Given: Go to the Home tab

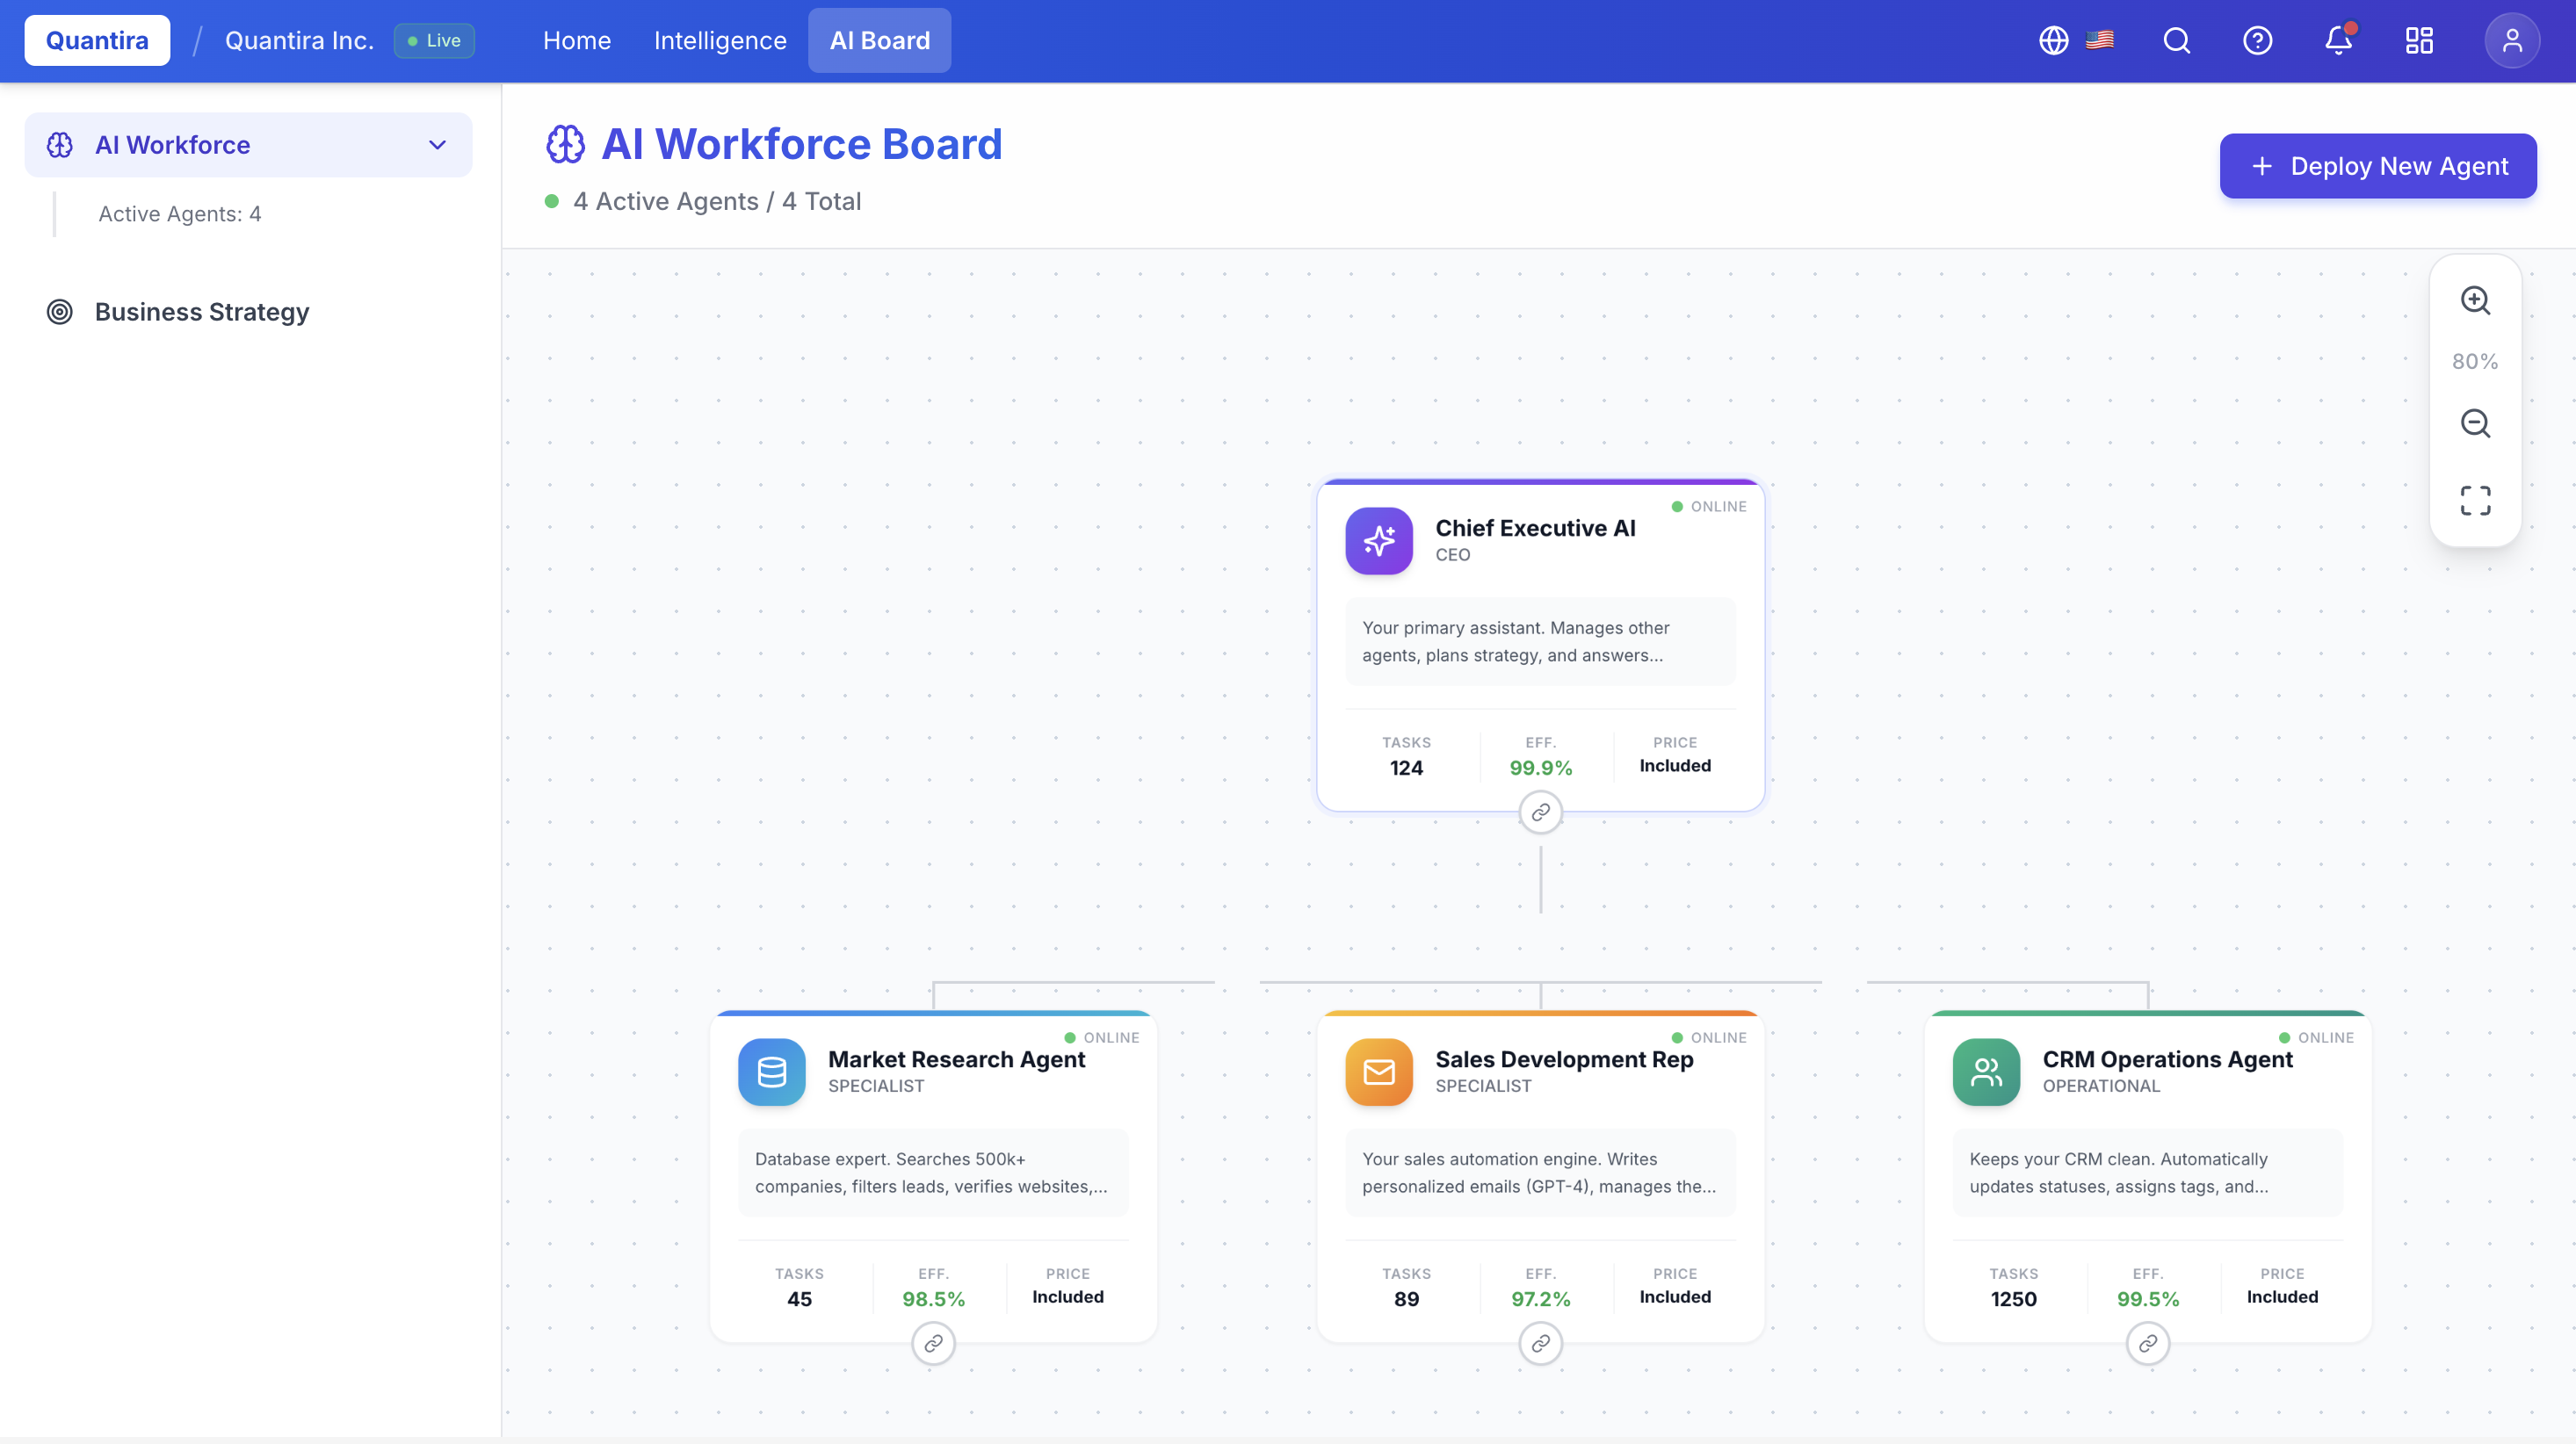Looking at the screenshot, I should pyautogui.click(x=576, y=40).
